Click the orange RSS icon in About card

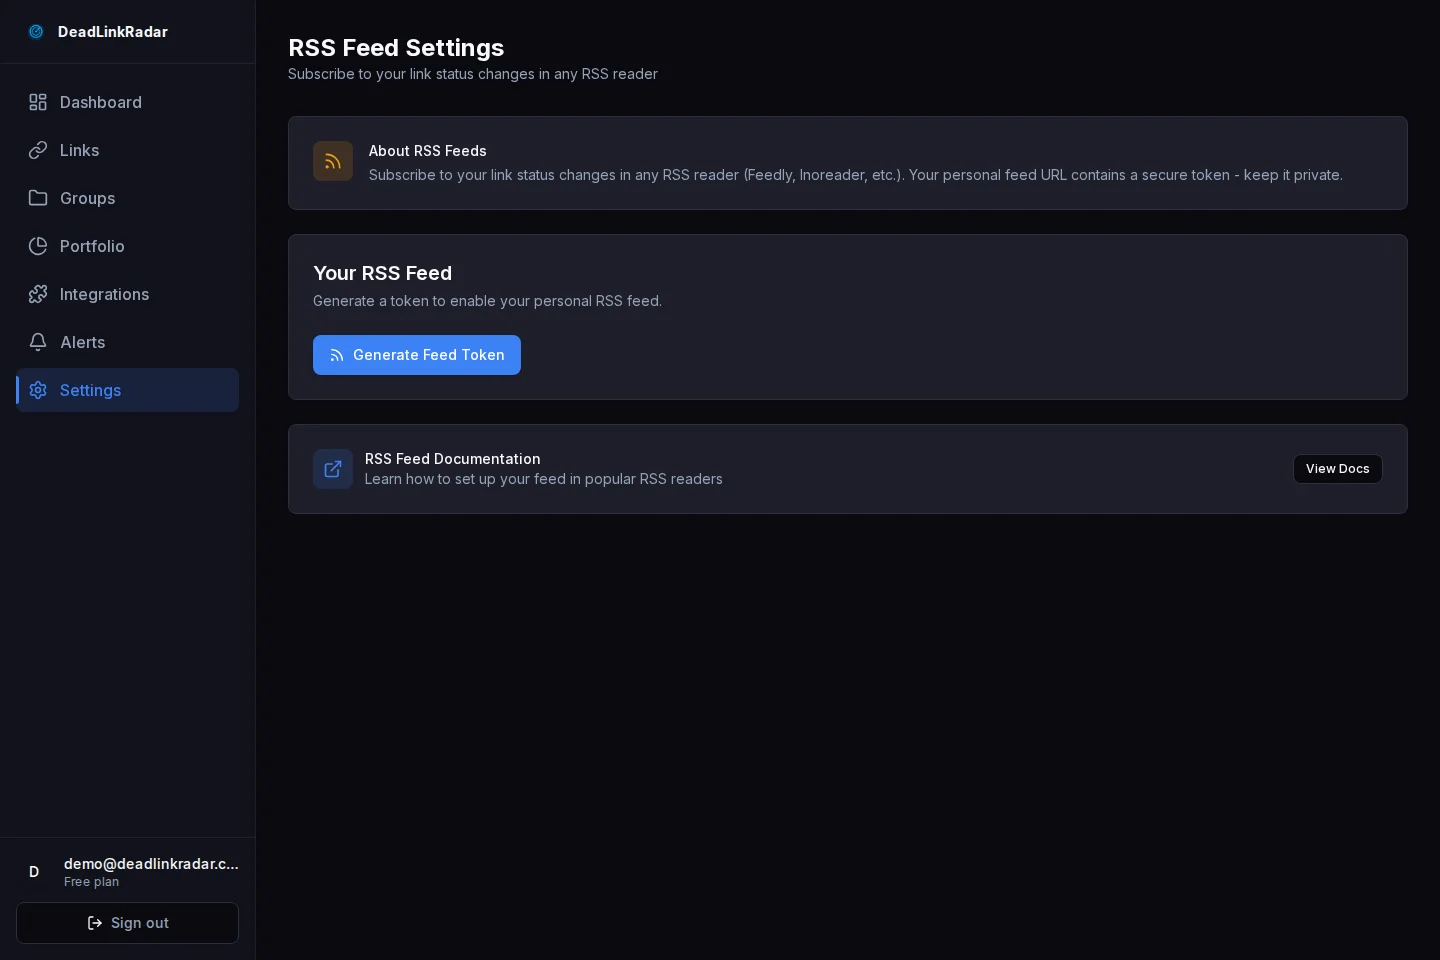pos(333,161)
